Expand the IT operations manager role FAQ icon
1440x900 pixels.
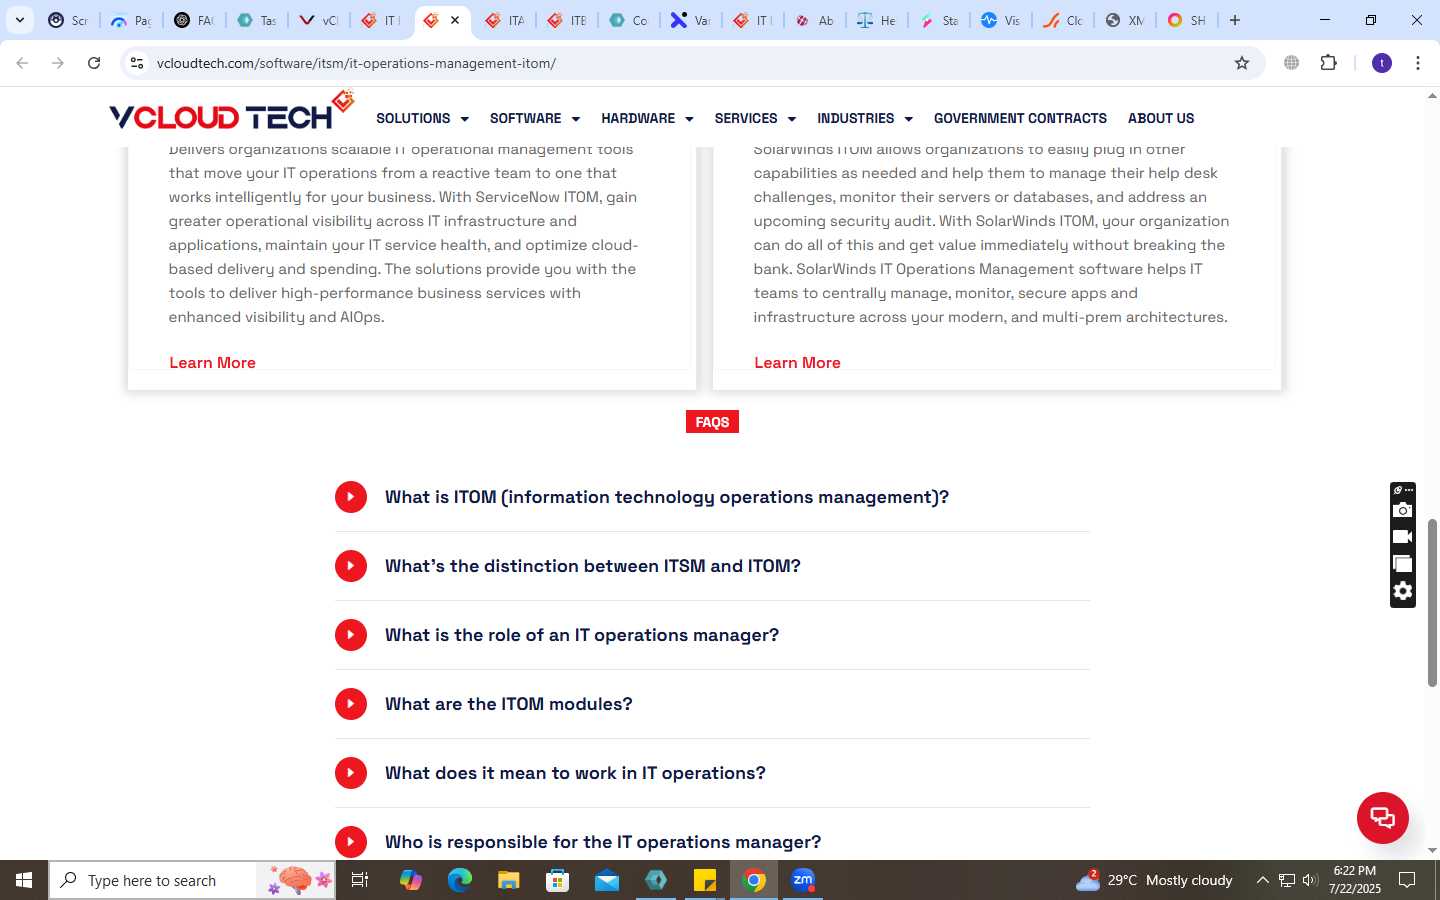point(351,635)
